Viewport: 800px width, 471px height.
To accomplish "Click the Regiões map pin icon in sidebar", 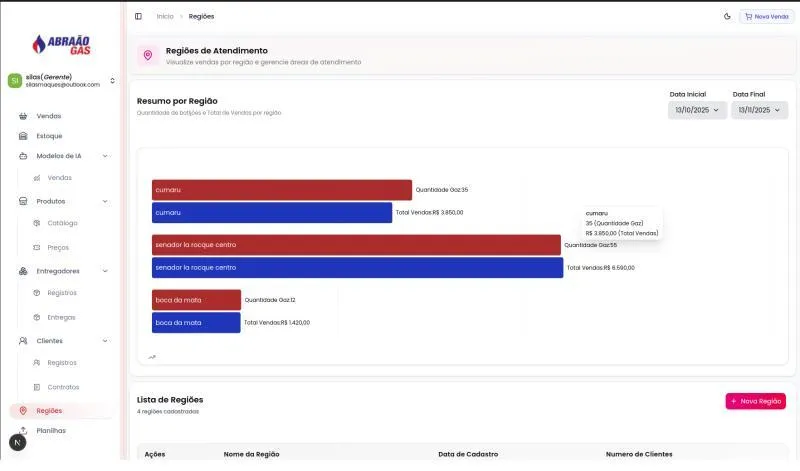I will point(23,411).
